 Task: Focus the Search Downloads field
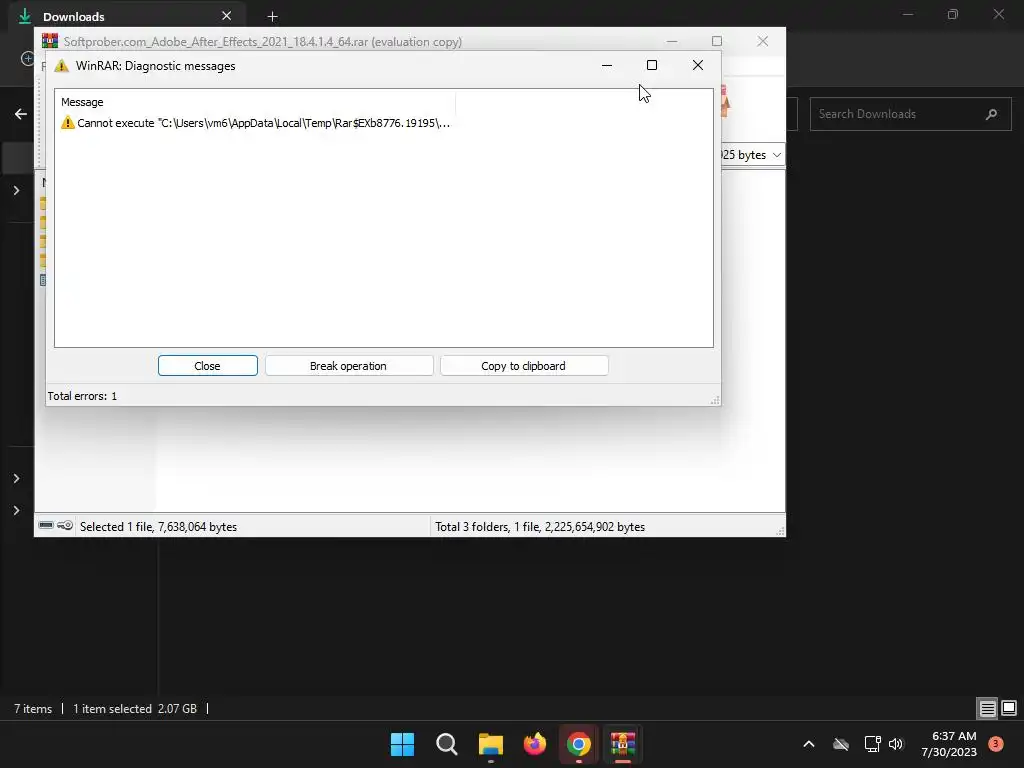coord(910,114)
